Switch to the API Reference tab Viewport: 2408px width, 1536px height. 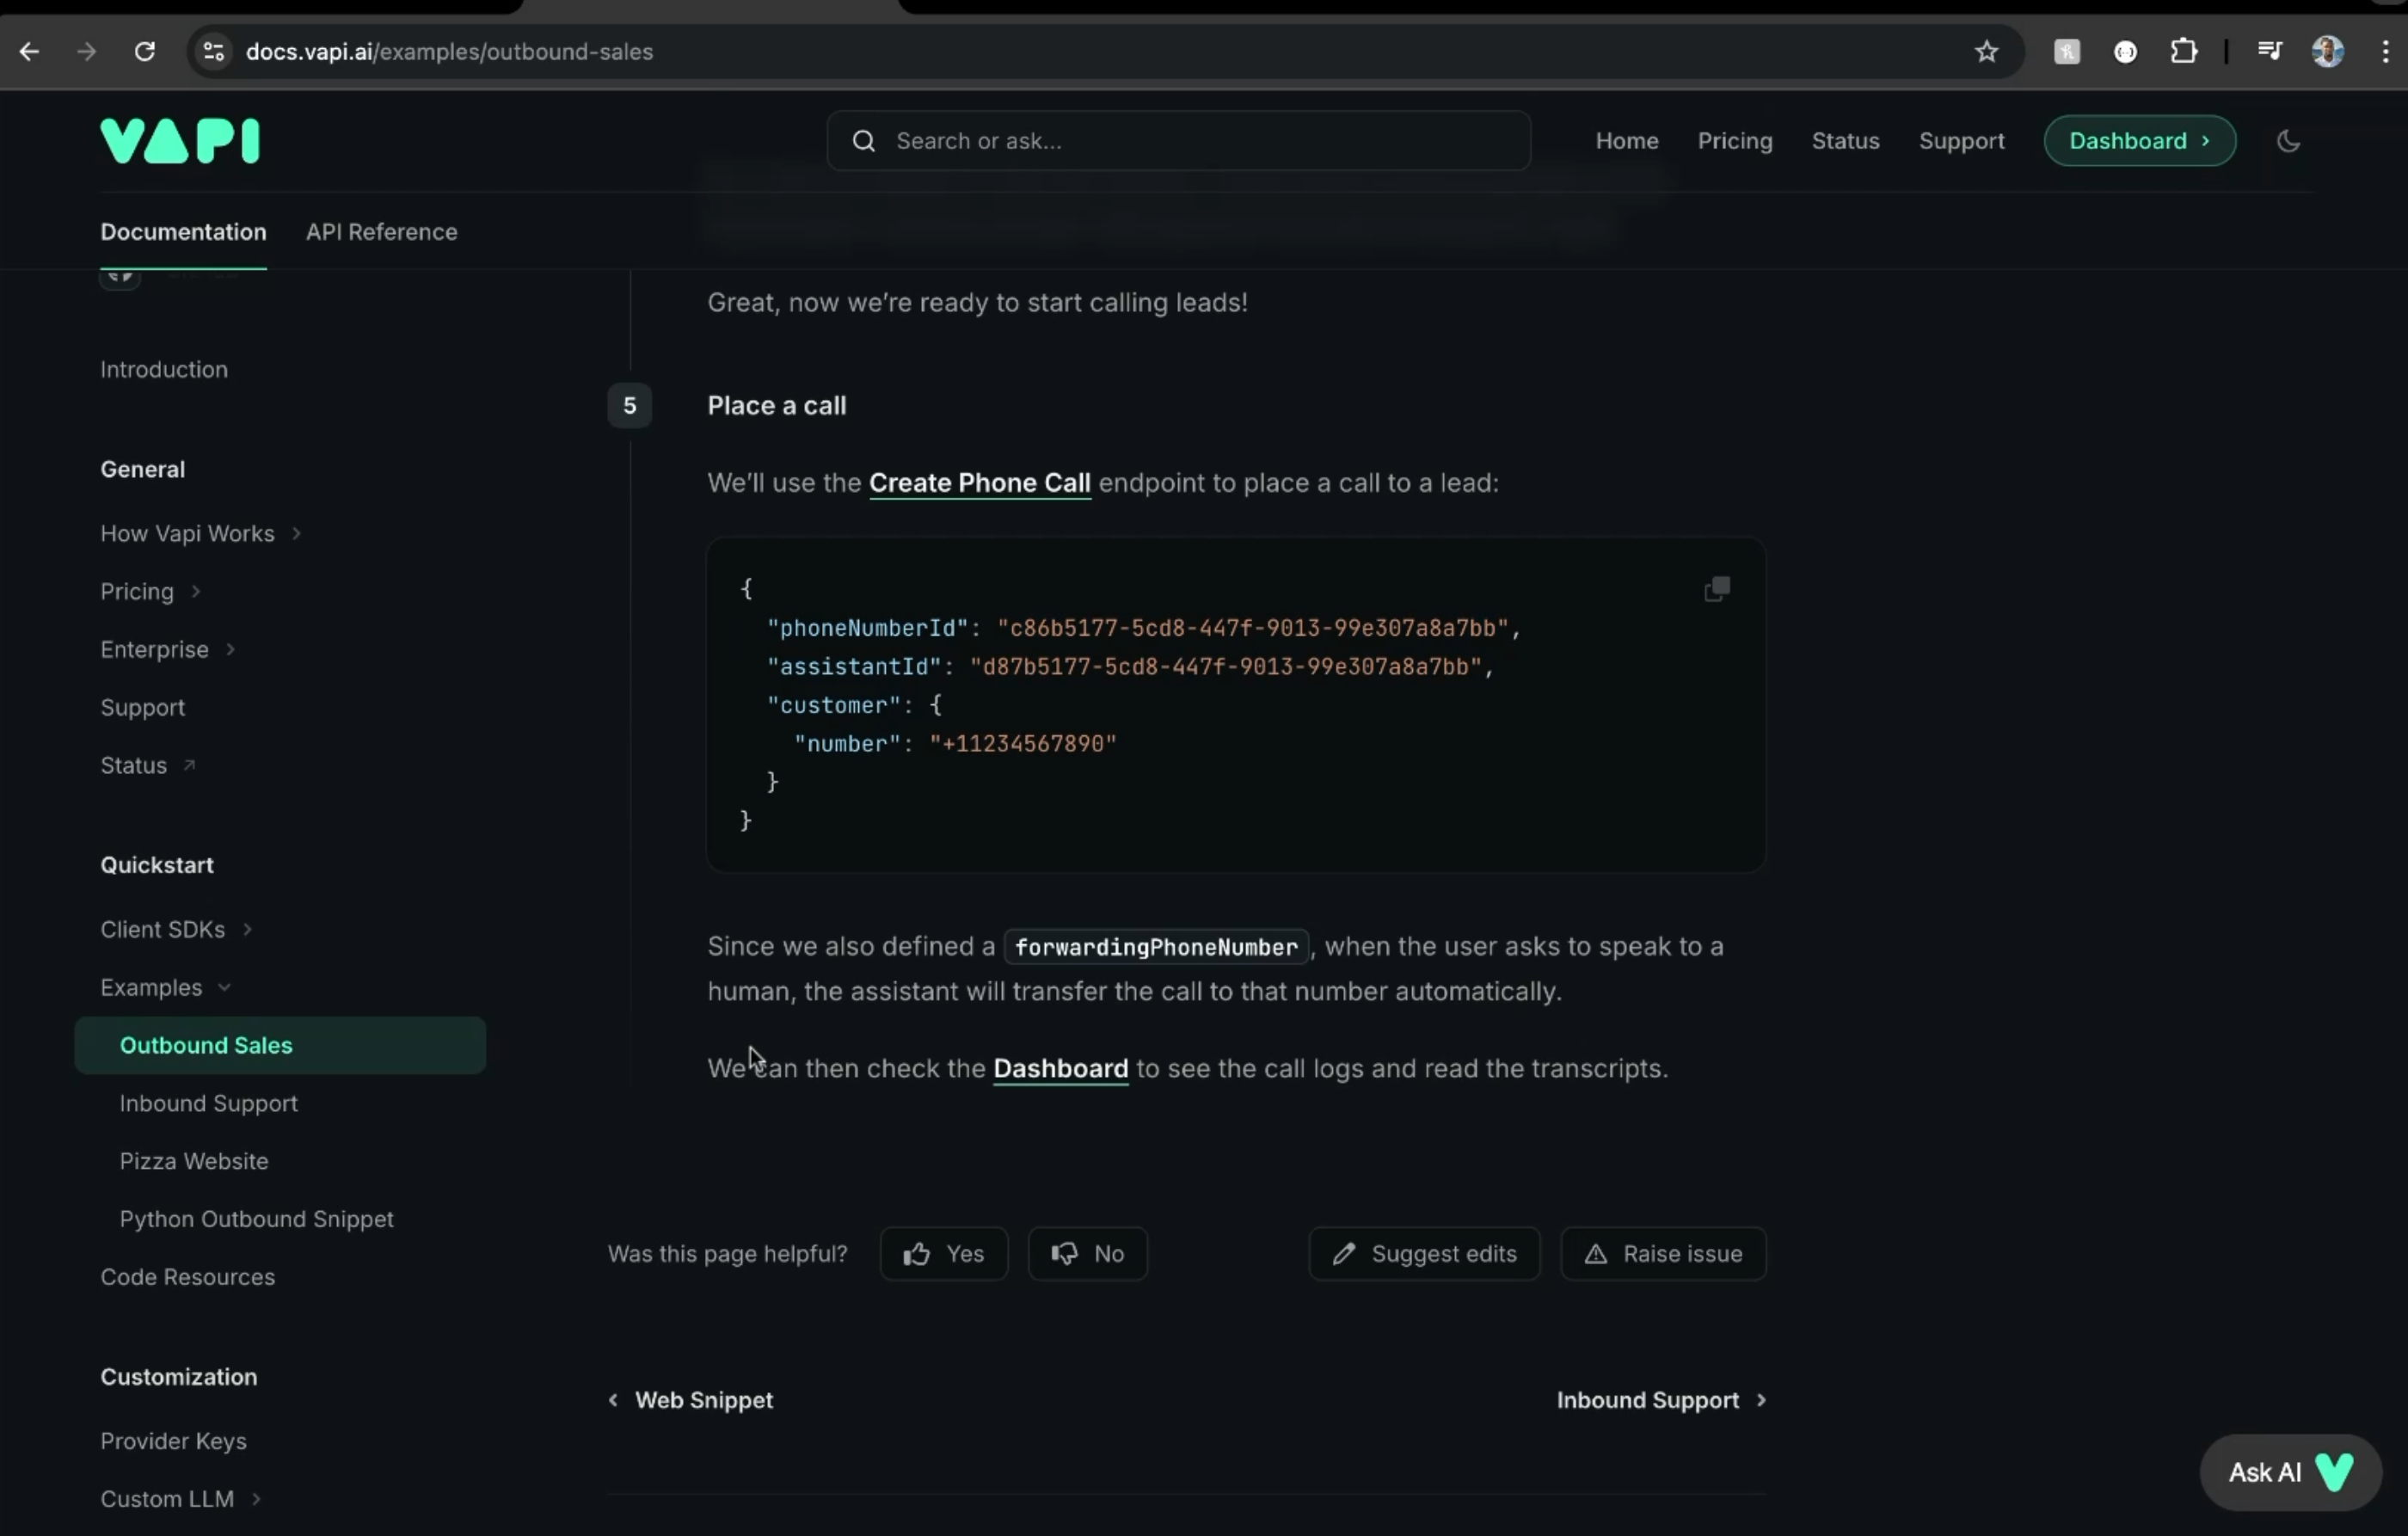click(x=381, y=232)
